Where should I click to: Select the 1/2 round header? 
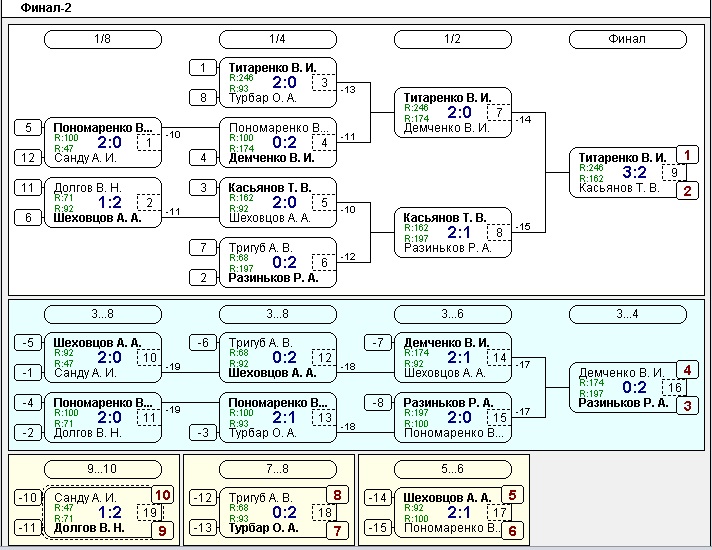[x=453, y=39]
